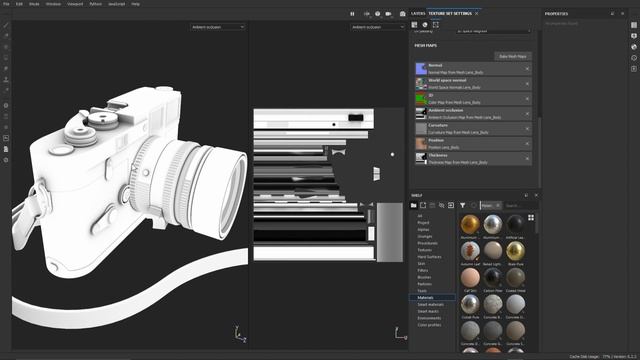Click the Shelf import resources icon
The height and width of the screenshot is (360, 640).
point(451,205)
